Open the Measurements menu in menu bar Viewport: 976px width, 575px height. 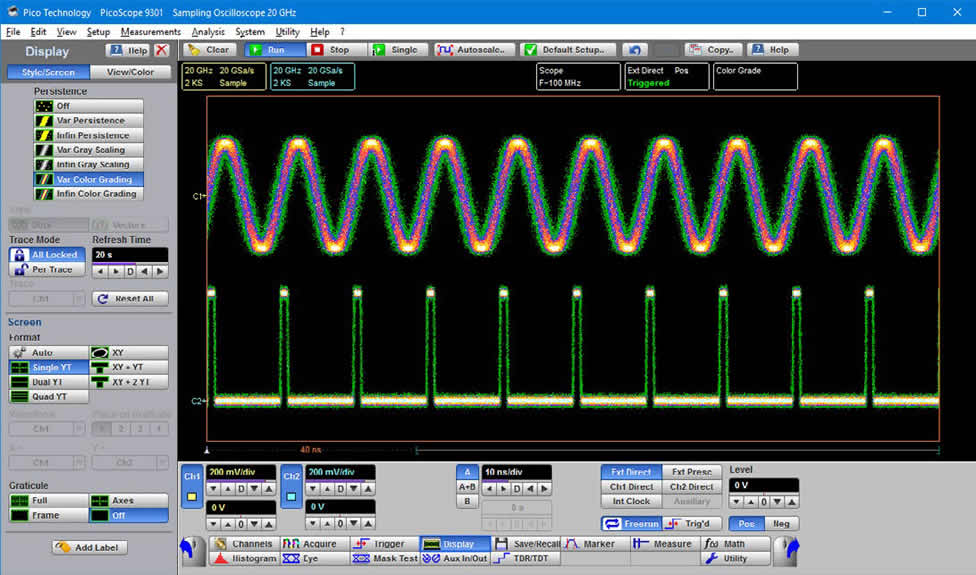pos(151,32)
